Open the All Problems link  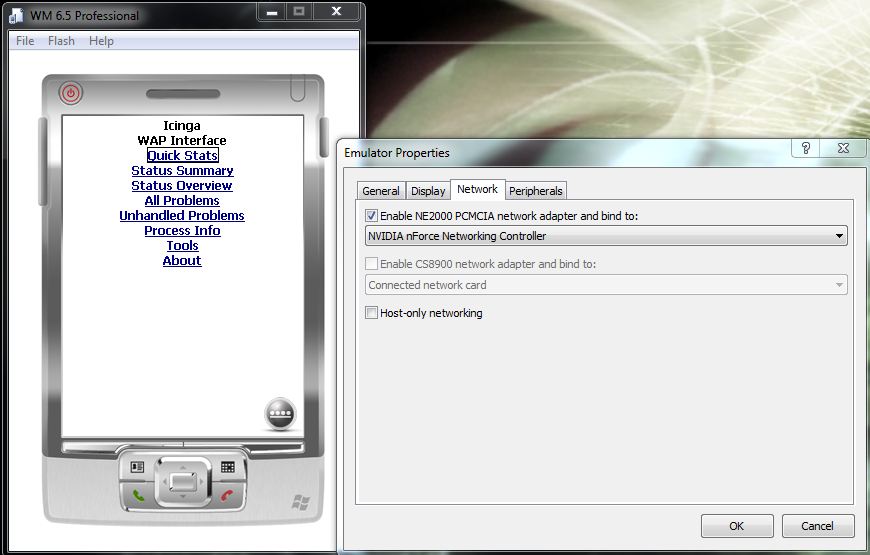click(x=182, y=200)
